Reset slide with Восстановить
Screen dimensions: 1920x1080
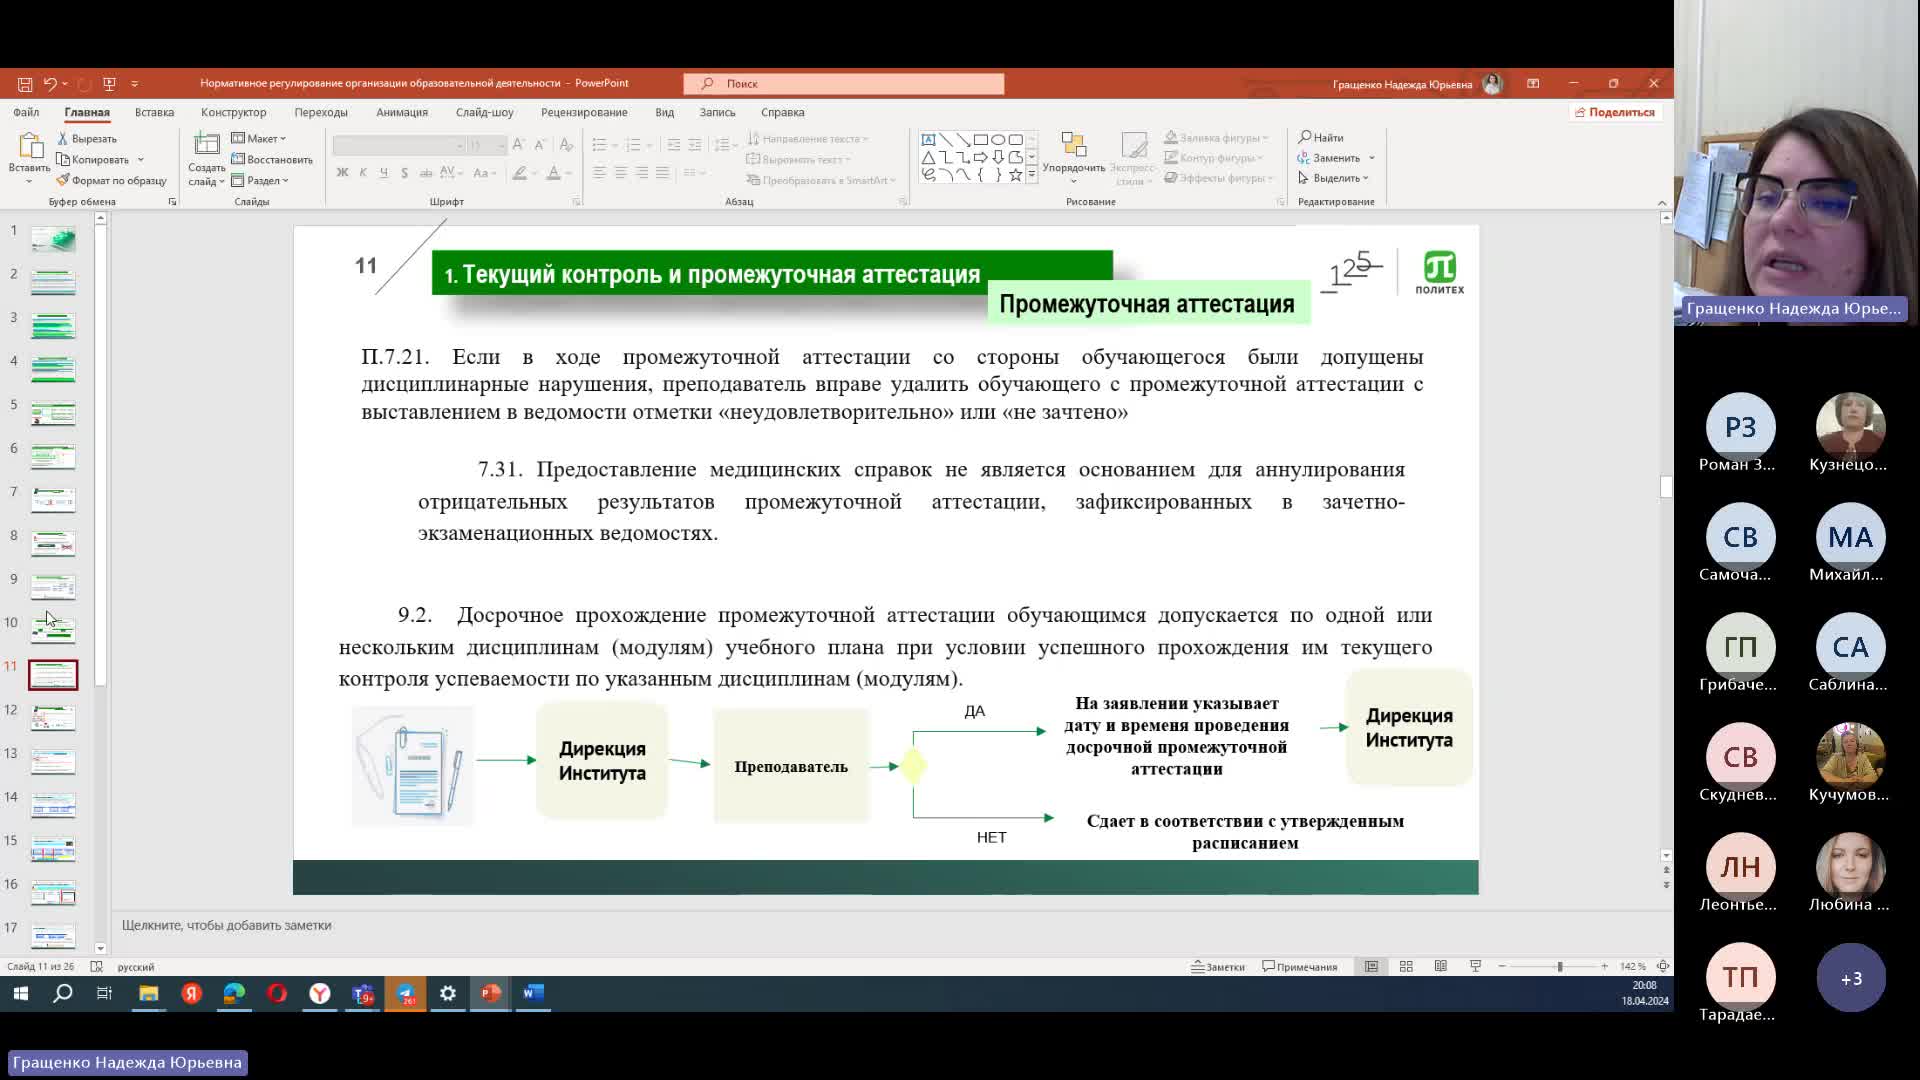click(272, 160)
